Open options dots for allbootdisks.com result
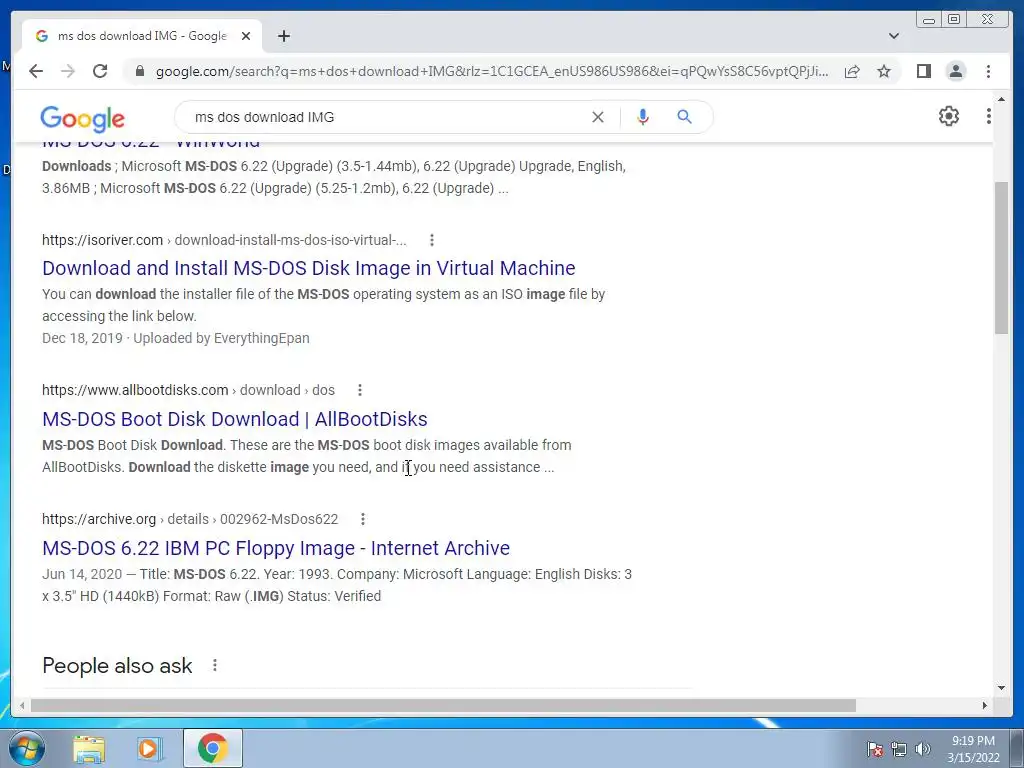Viewport: 1024px width, 768px height. click(x=359, y=390)
